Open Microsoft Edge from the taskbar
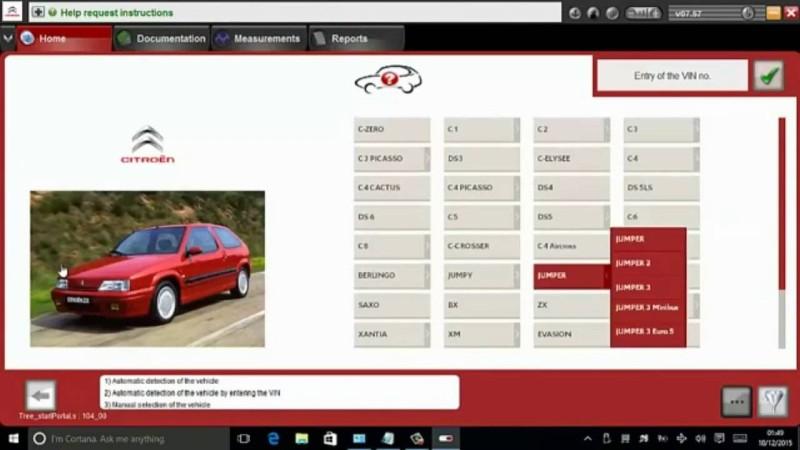This screenshot has width=800, height=450. click(273, 439)
